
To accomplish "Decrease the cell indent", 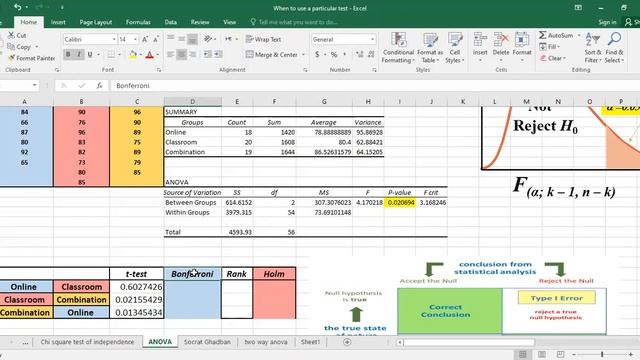I will tap(208, 54).
